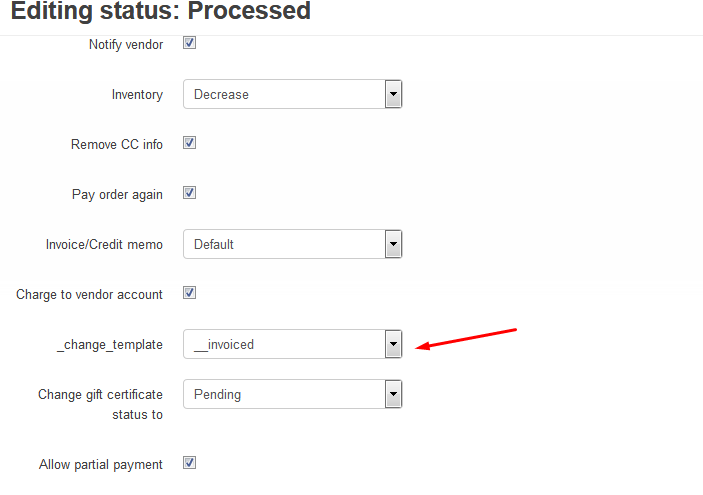Click the Pay order again label
Viewport: 703px width, 495px height.
coord(117,195)
